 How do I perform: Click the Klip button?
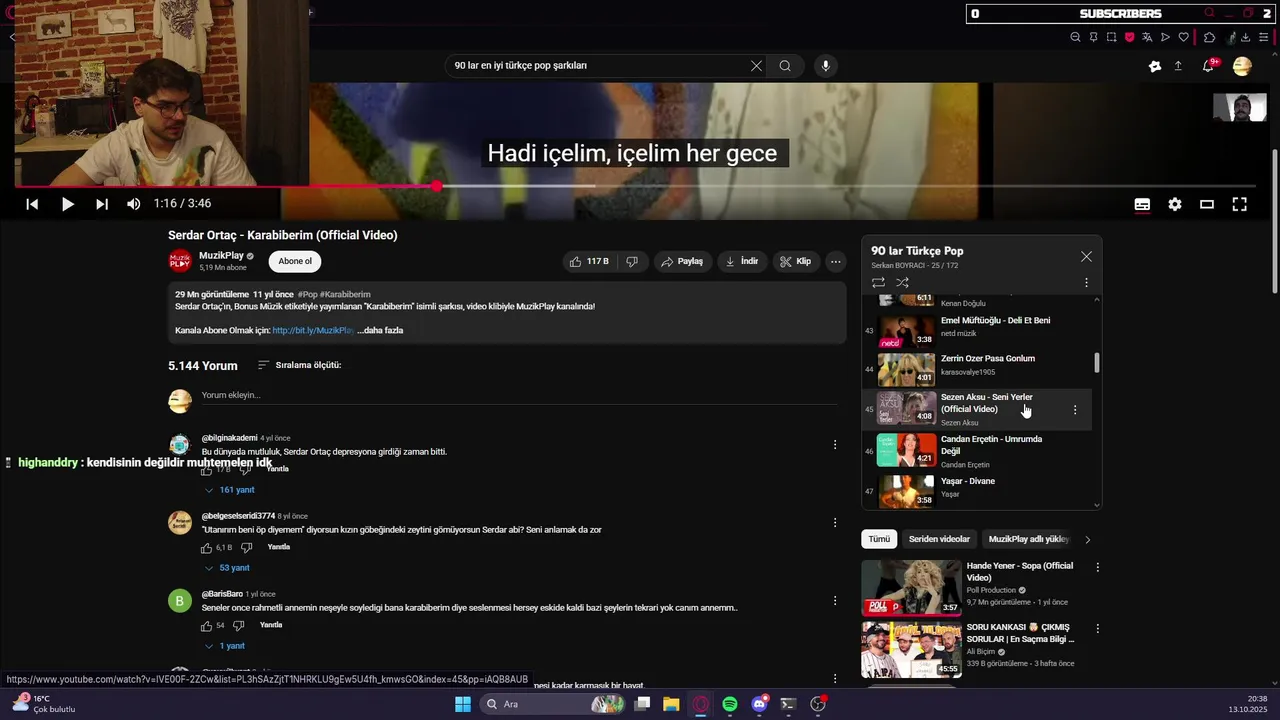point(796,261)
